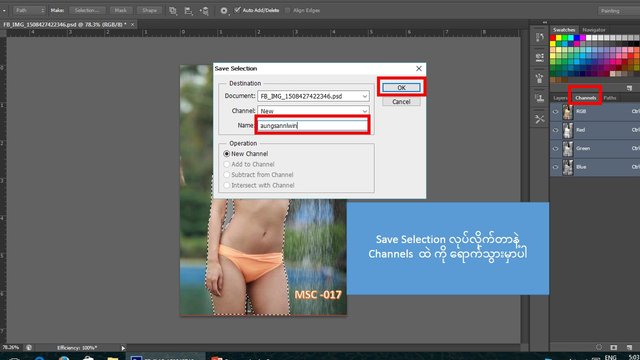This screenshot has width=640, height=360.
Task: Open the Tool Presets crossed-tools icon
Action: pos(540,119)
